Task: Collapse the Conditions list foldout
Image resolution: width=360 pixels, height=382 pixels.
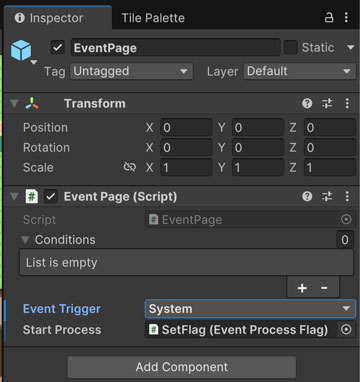Action: coord(25,240)
